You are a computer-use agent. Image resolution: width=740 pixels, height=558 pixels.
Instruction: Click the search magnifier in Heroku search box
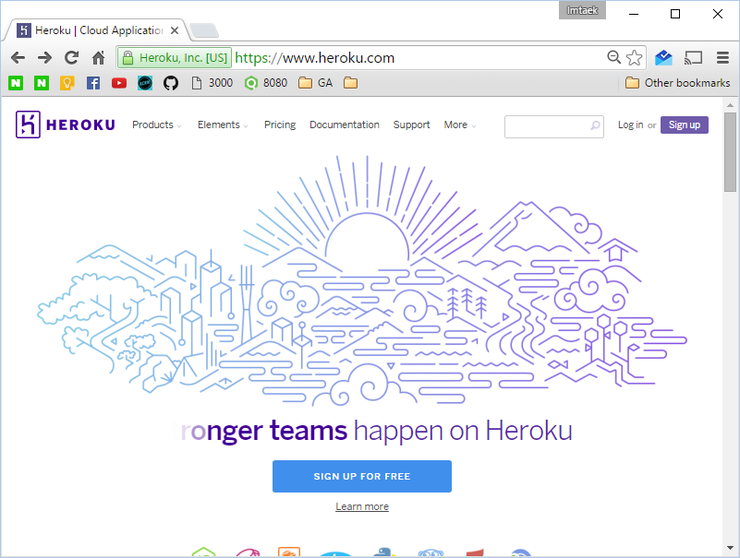(595, 126)
